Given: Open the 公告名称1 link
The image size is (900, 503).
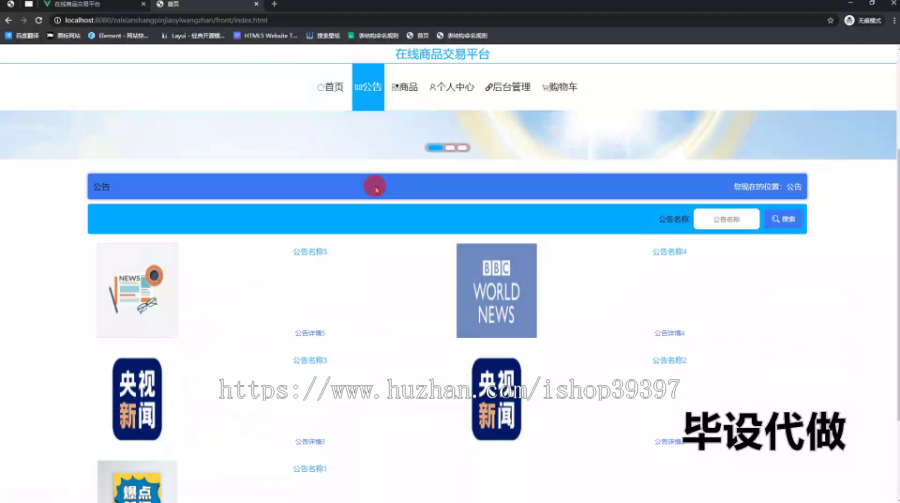Looking at the screenshot, I should (310, 469).
